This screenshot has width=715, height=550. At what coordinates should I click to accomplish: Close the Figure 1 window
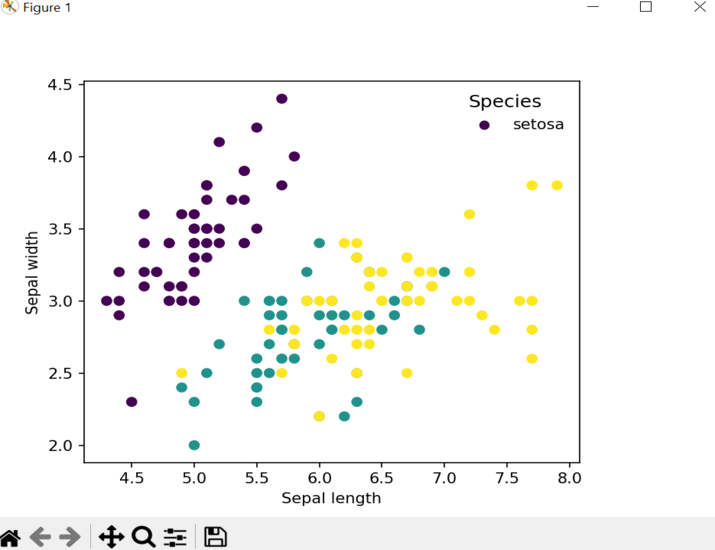pos(698,7)
